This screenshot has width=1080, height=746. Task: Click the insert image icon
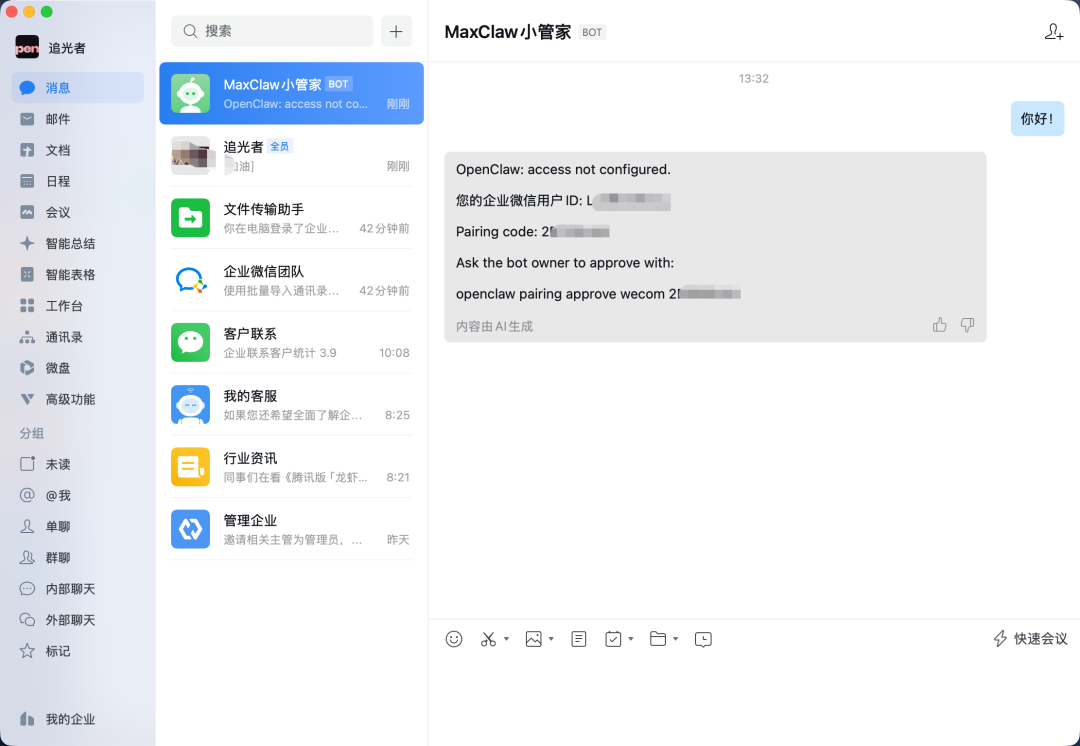[533, 639]
